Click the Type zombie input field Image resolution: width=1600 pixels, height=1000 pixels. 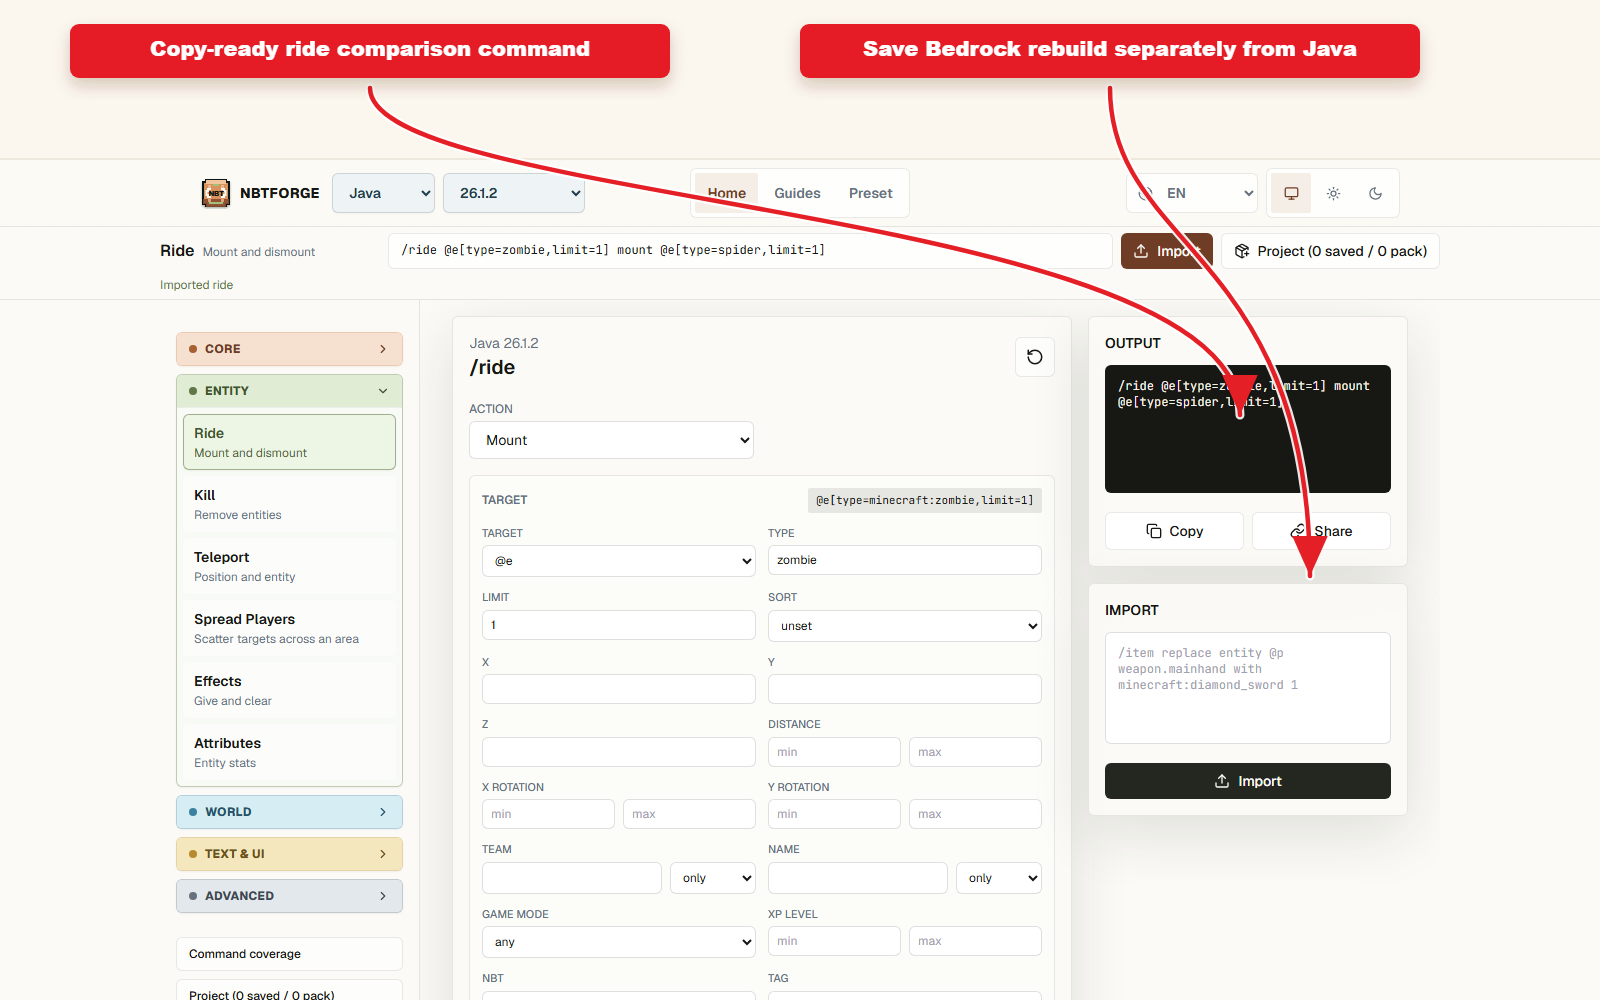point(904,560)
